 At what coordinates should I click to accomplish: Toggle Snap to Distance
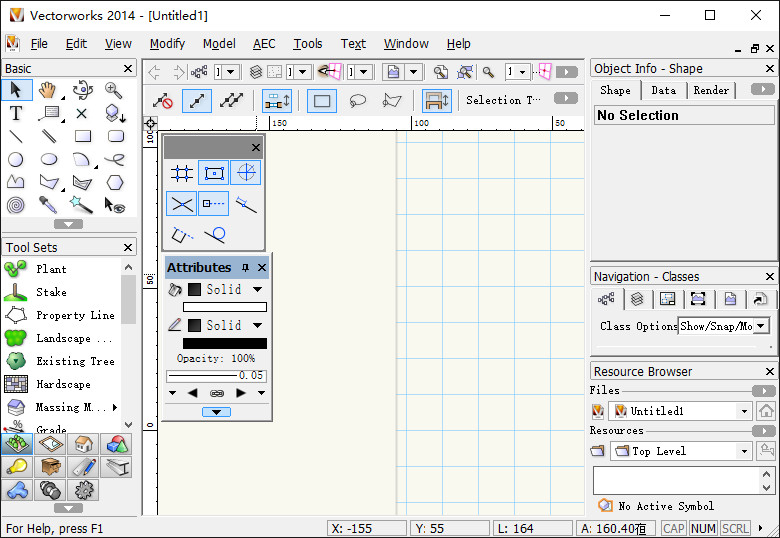pos(246,204)
